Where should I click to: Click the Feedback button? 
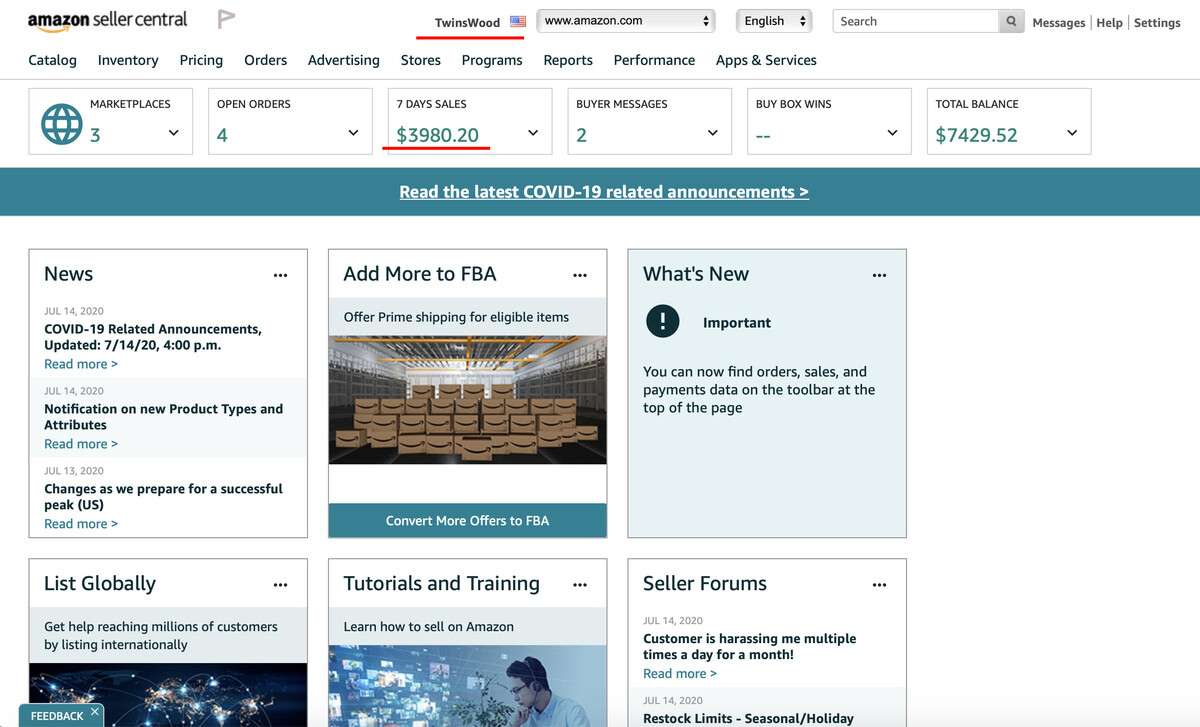57,716
